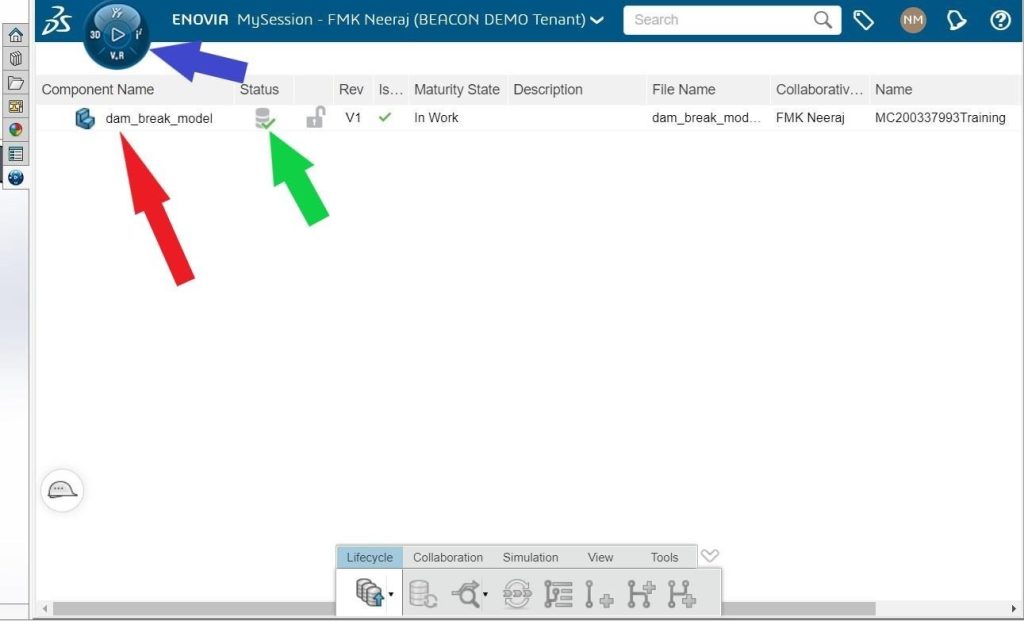Click the 3DS logo in the header

[x=57, y=21]
